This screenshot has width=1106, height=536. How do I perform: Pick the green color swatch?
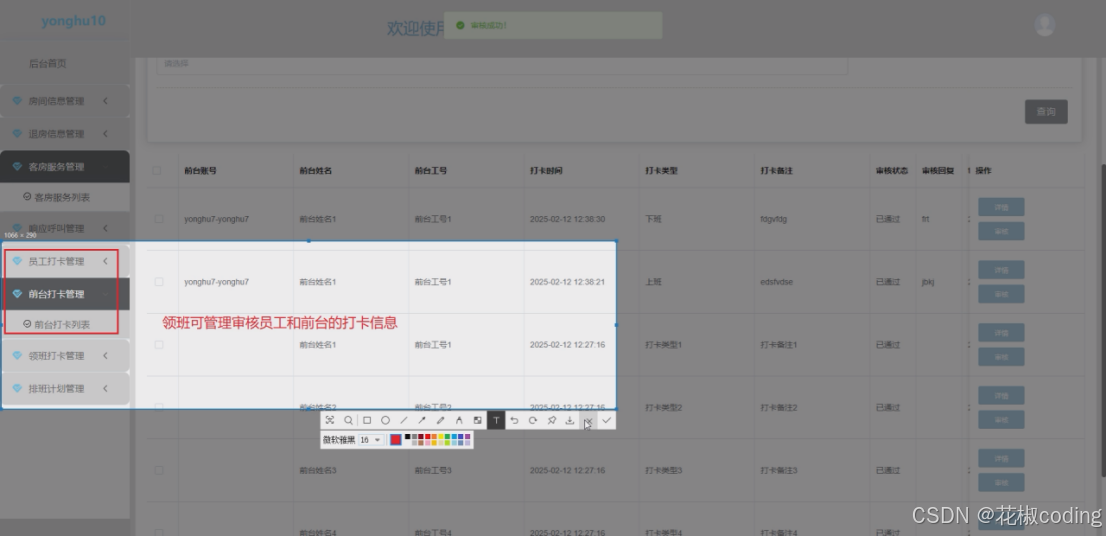pos(447,437)
